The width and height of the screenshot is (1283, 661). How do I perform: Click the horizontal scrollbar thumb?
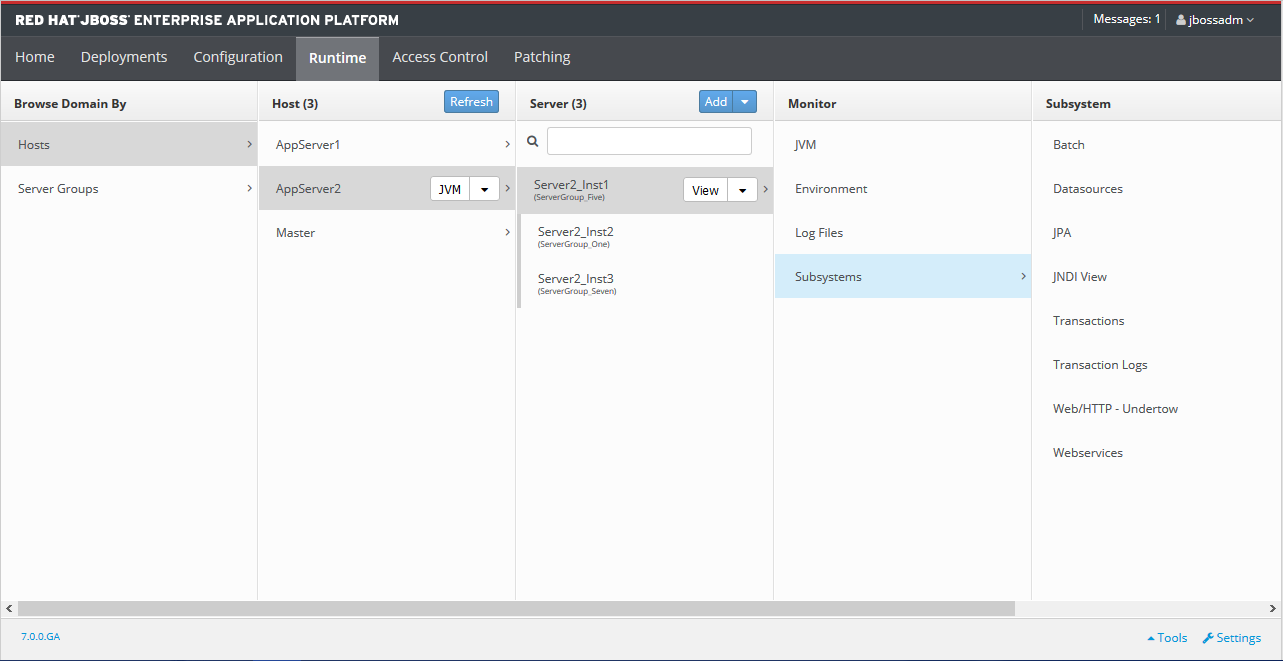point(516,608)
